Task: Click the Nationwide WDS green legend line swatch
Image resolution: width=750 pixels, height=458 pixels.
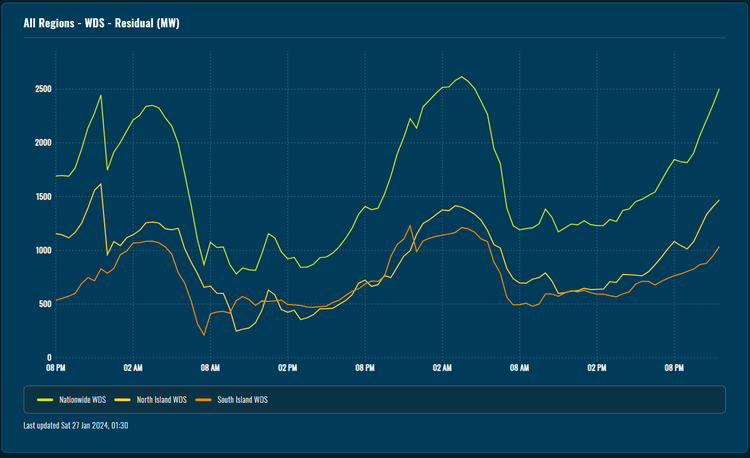Action: click(45, 399)
